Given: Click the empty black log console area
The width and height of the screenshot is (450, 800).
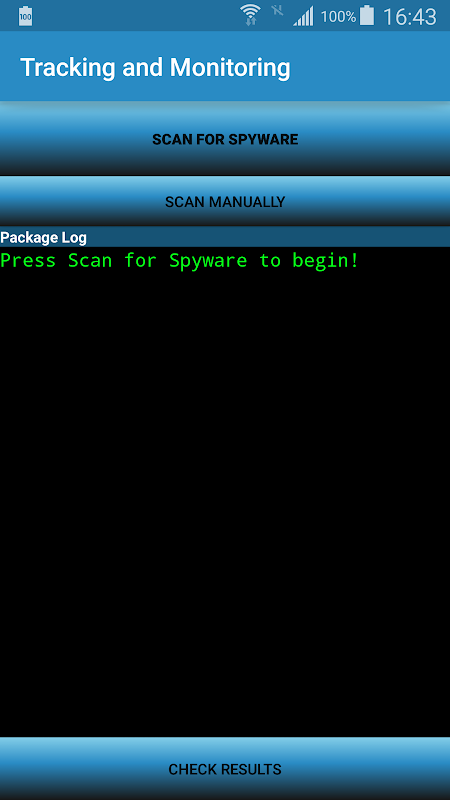Looking at the screenshot, I should [225, 503].
